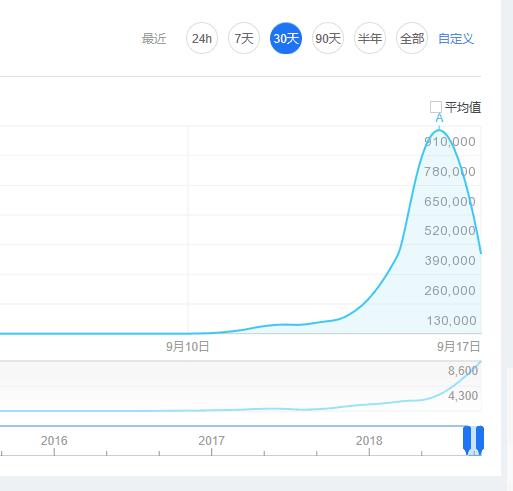Click the 780,000 axis value
Screen dimensions: 513x491
450,172
